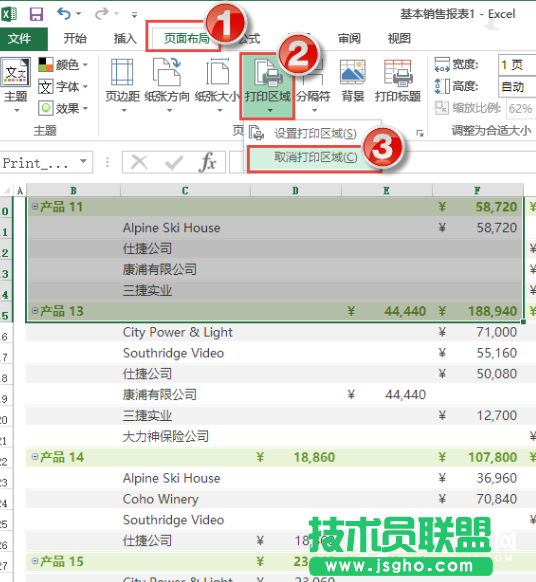Open the 颜色 (Colors) theme dropdown

[x=63, y=65]
